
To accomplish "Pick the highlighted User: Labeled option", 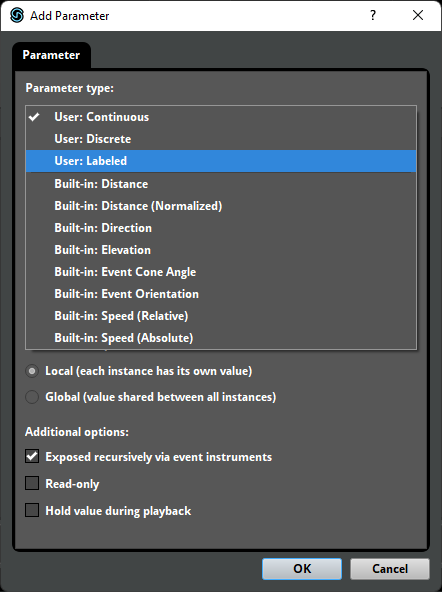I will (221, 161).
